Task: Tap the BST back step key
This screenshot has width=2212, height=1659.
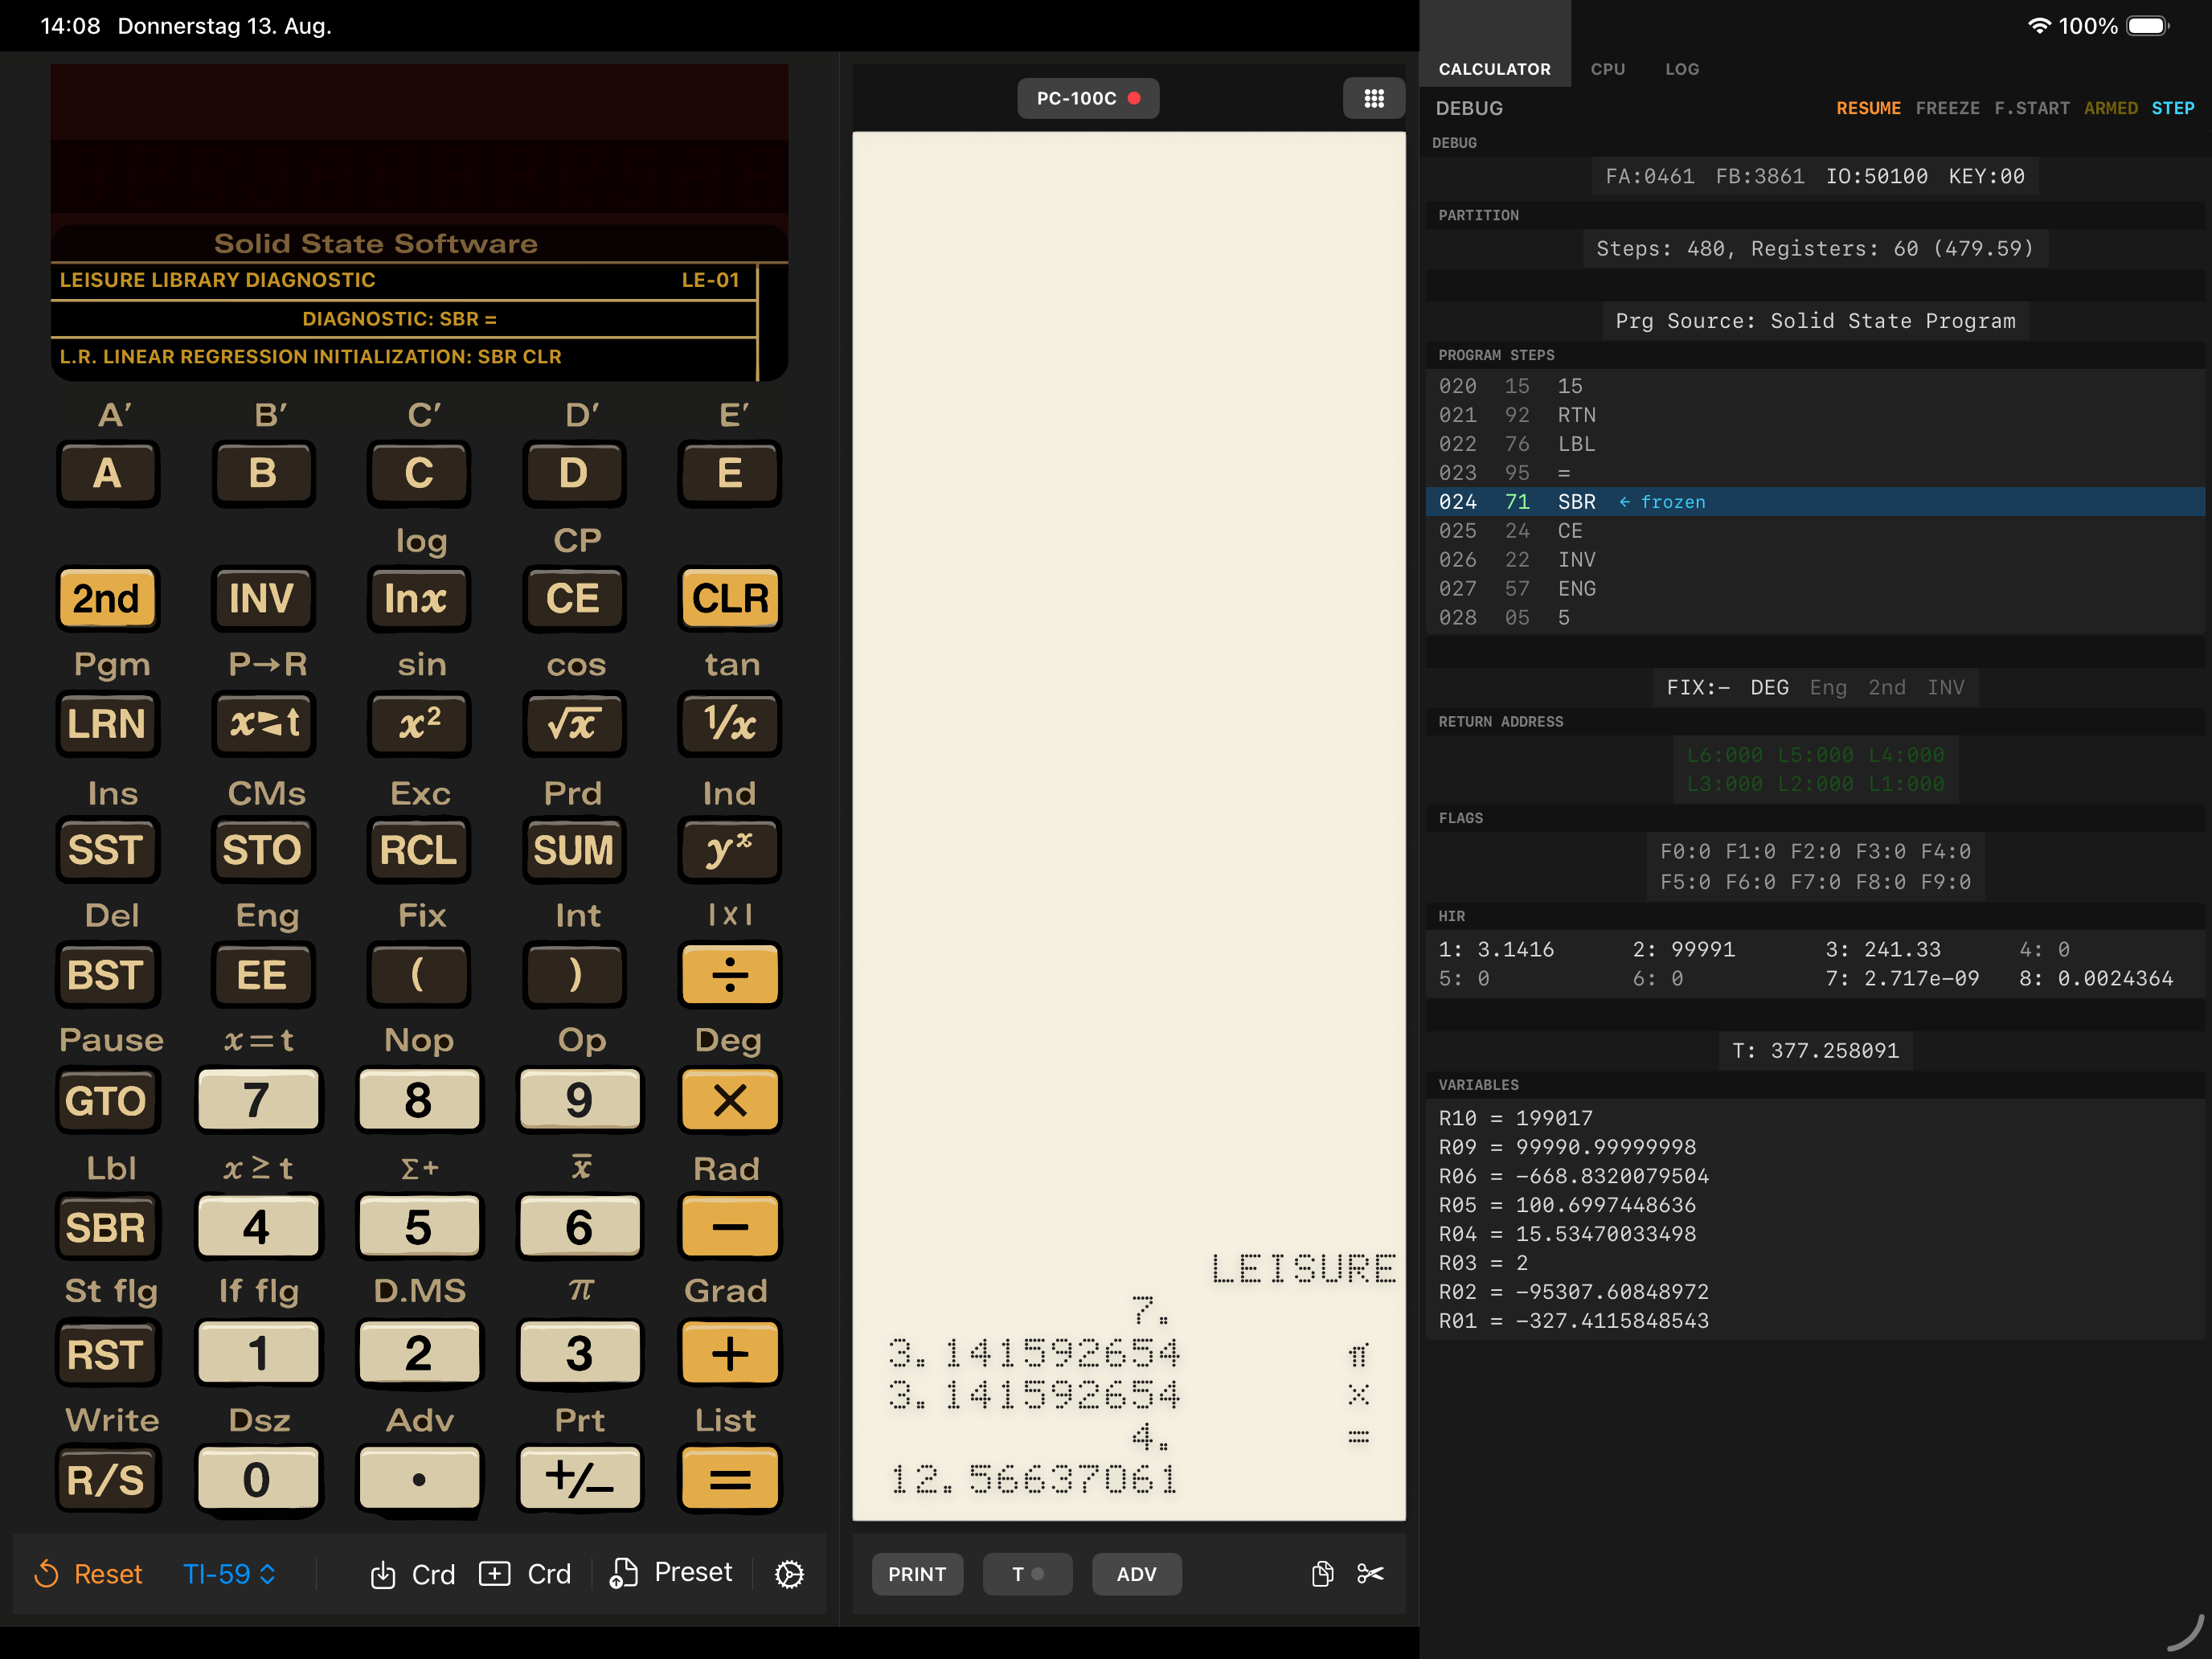Action: [x=108, y=975]
